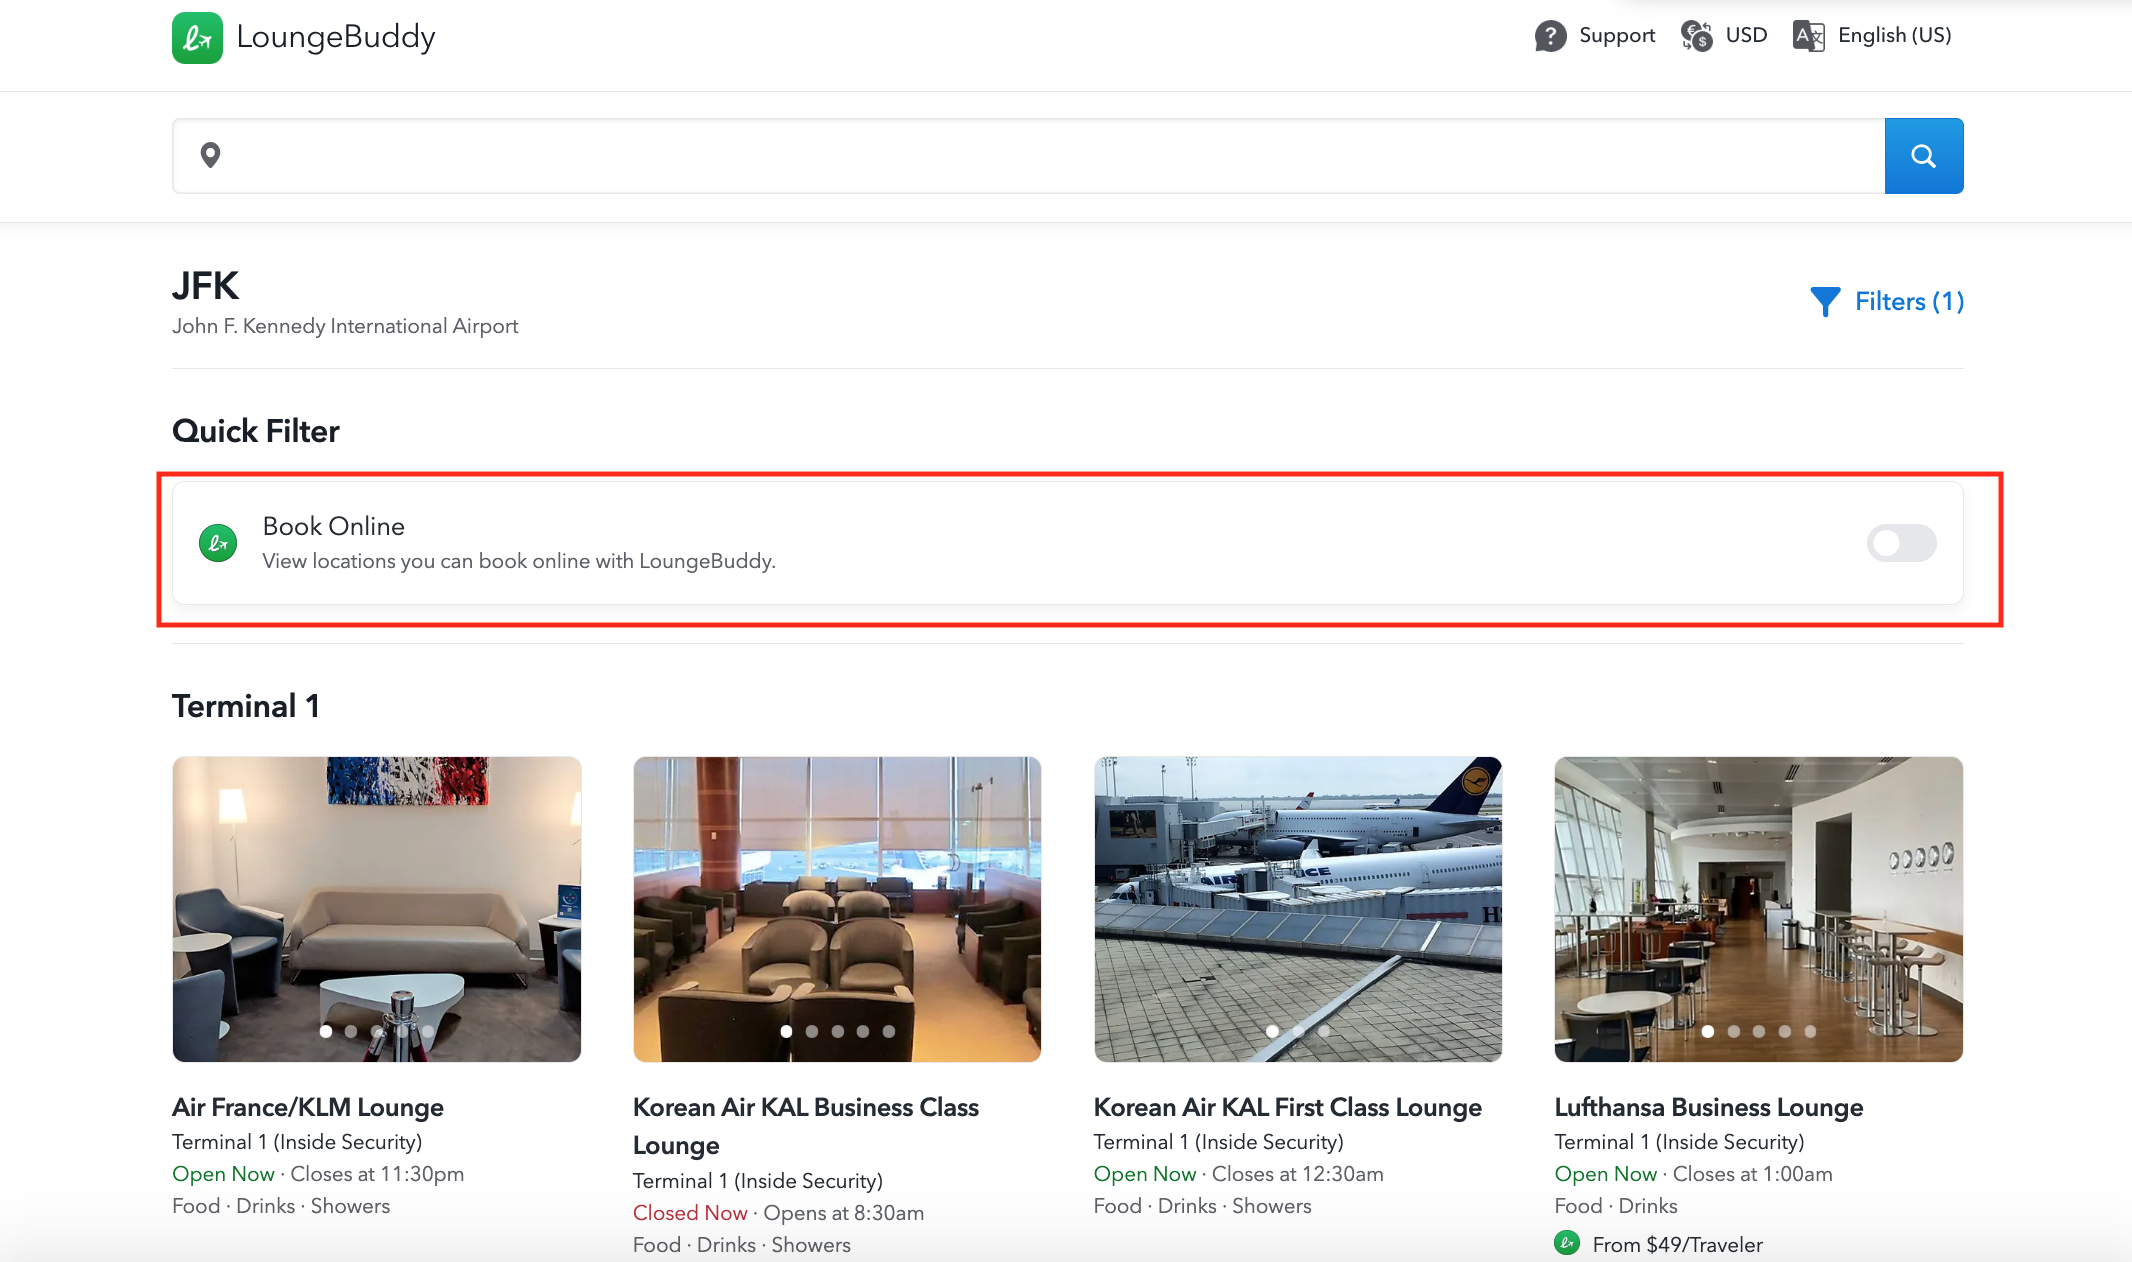2132x1262 pixels.
Task: Click the blue funnel filter icon
Action: (x=1825, y=301)
